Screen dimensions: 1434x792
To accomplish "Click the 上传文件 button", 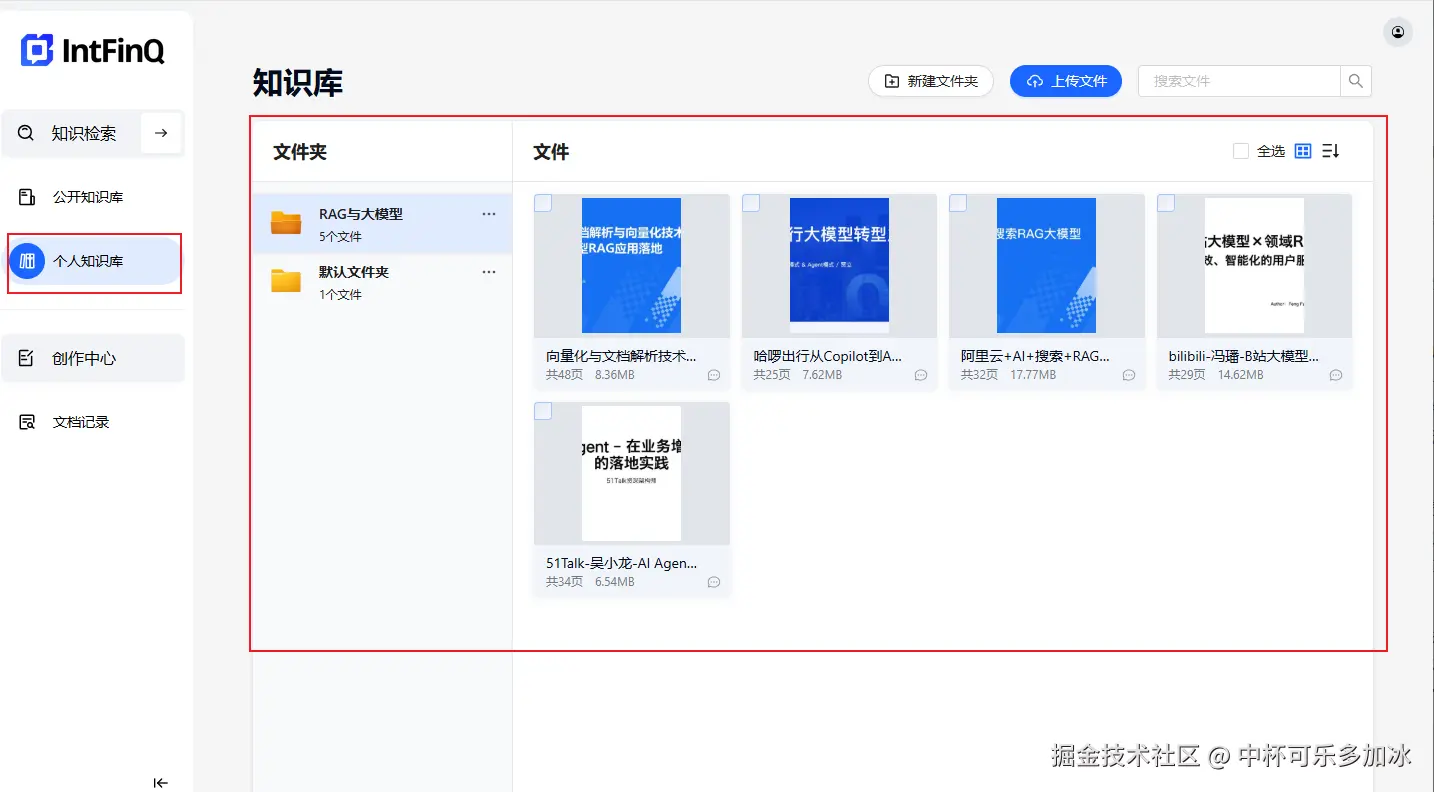I will (x=1066, y=81).
